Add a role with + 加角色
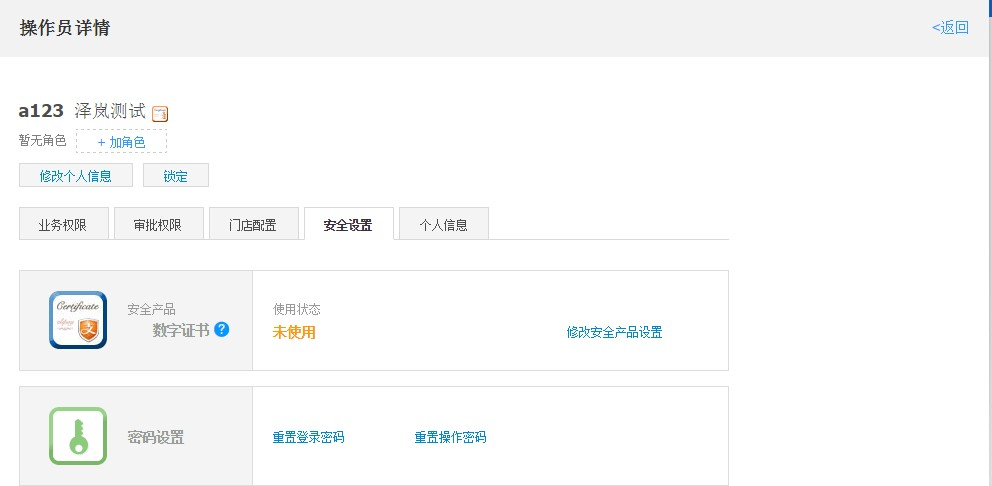 point(121,142)
